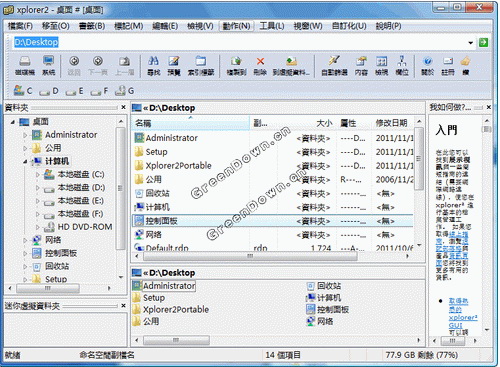Viewport: 500px width, 367px height.
Task: Collapse the 桌面 root tree node
Action: (12, 122)
